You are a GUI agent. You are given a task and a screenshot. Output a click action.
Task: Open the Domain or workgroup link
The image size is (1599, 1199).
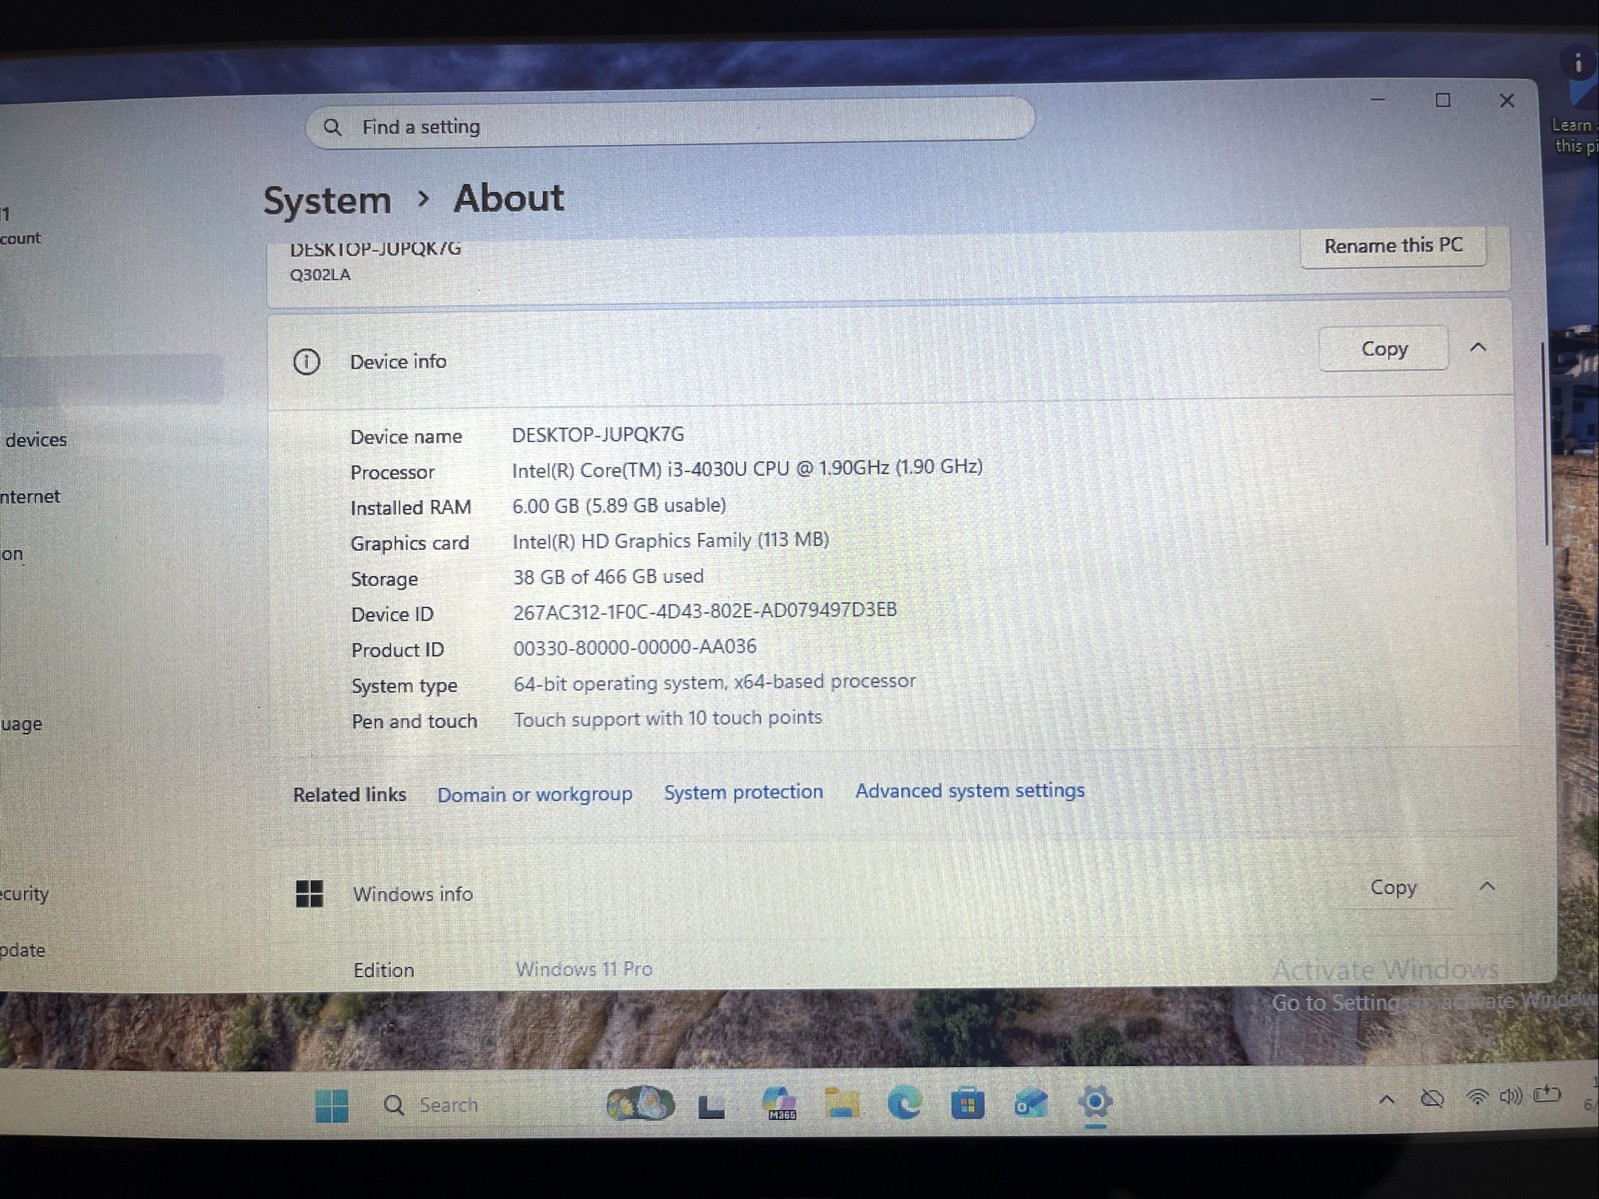[535, 794]
